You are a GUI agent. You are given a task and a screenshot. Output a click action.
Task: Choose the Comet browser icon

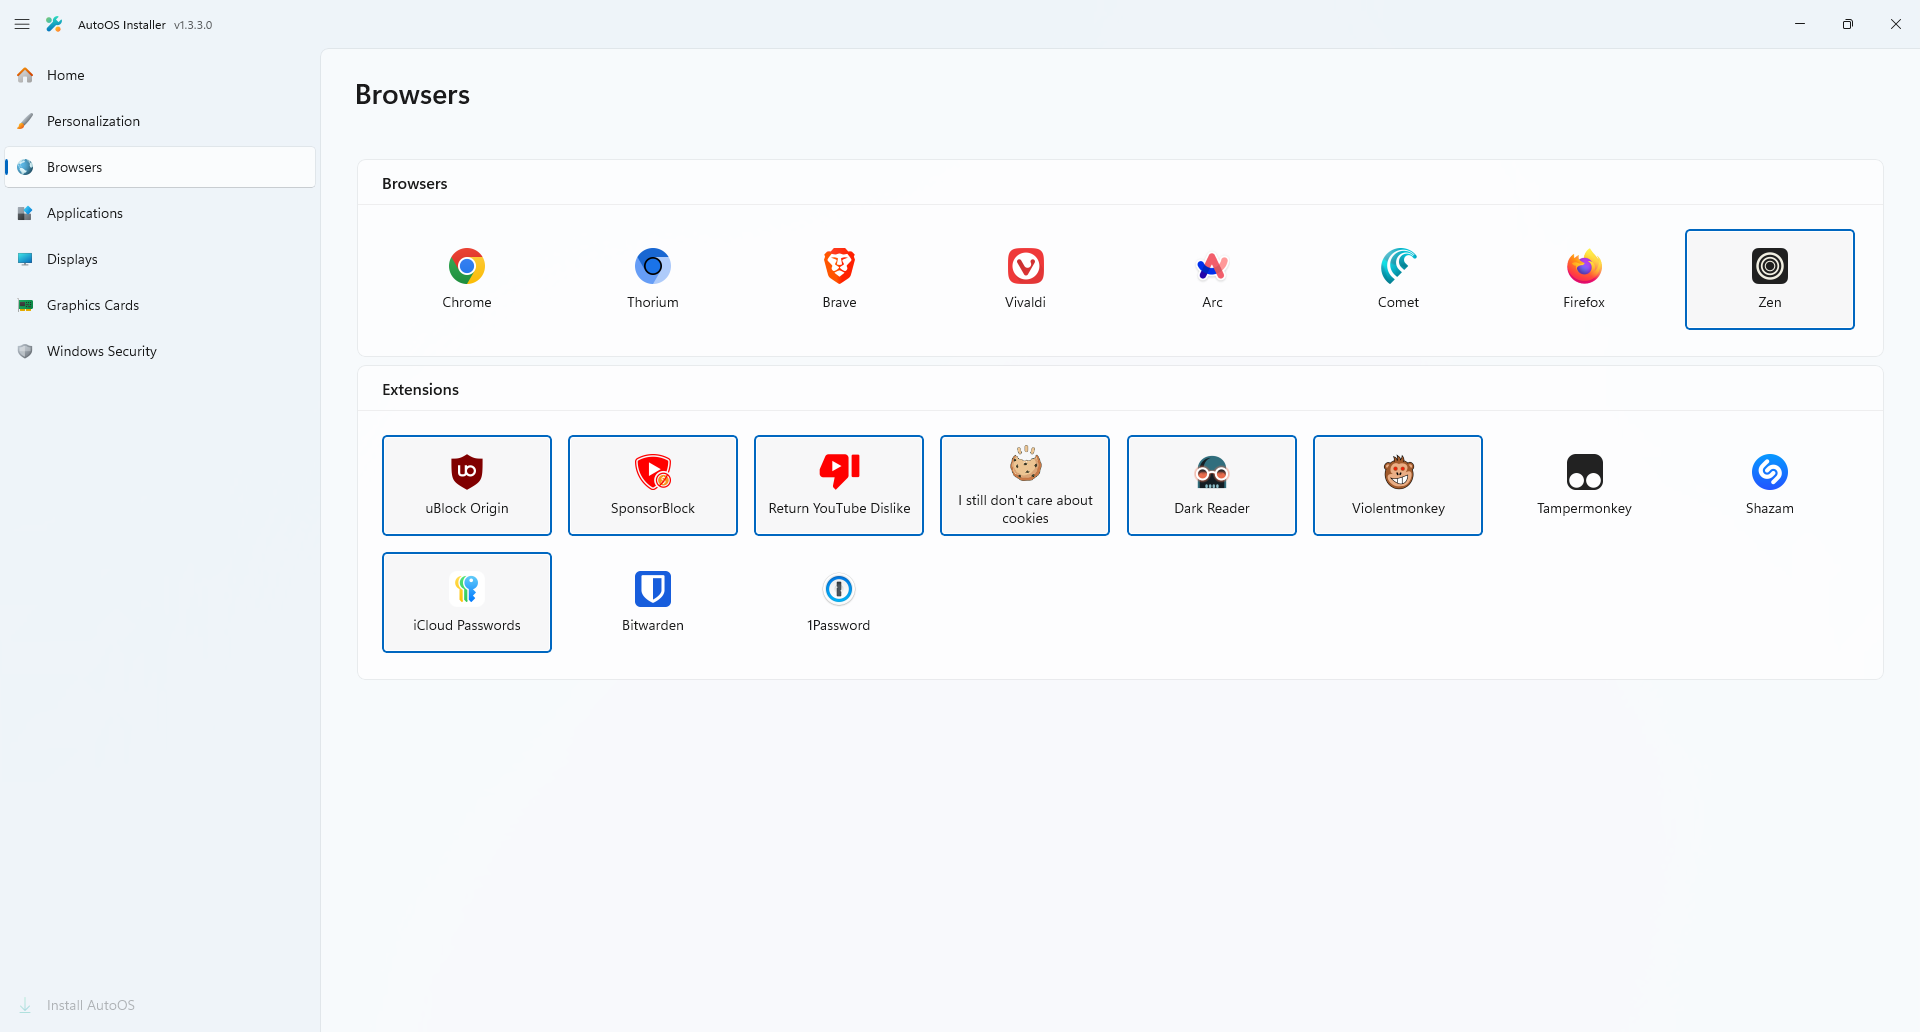tap(1398, 279)
